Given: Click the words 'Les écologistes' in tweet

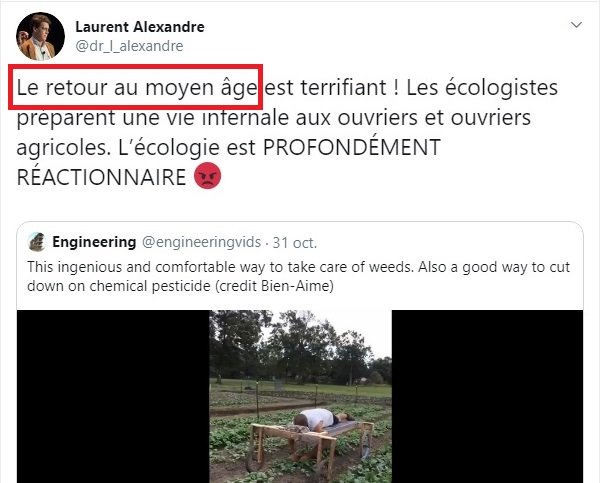Looking at the screenshot, I should pos(482,88).
